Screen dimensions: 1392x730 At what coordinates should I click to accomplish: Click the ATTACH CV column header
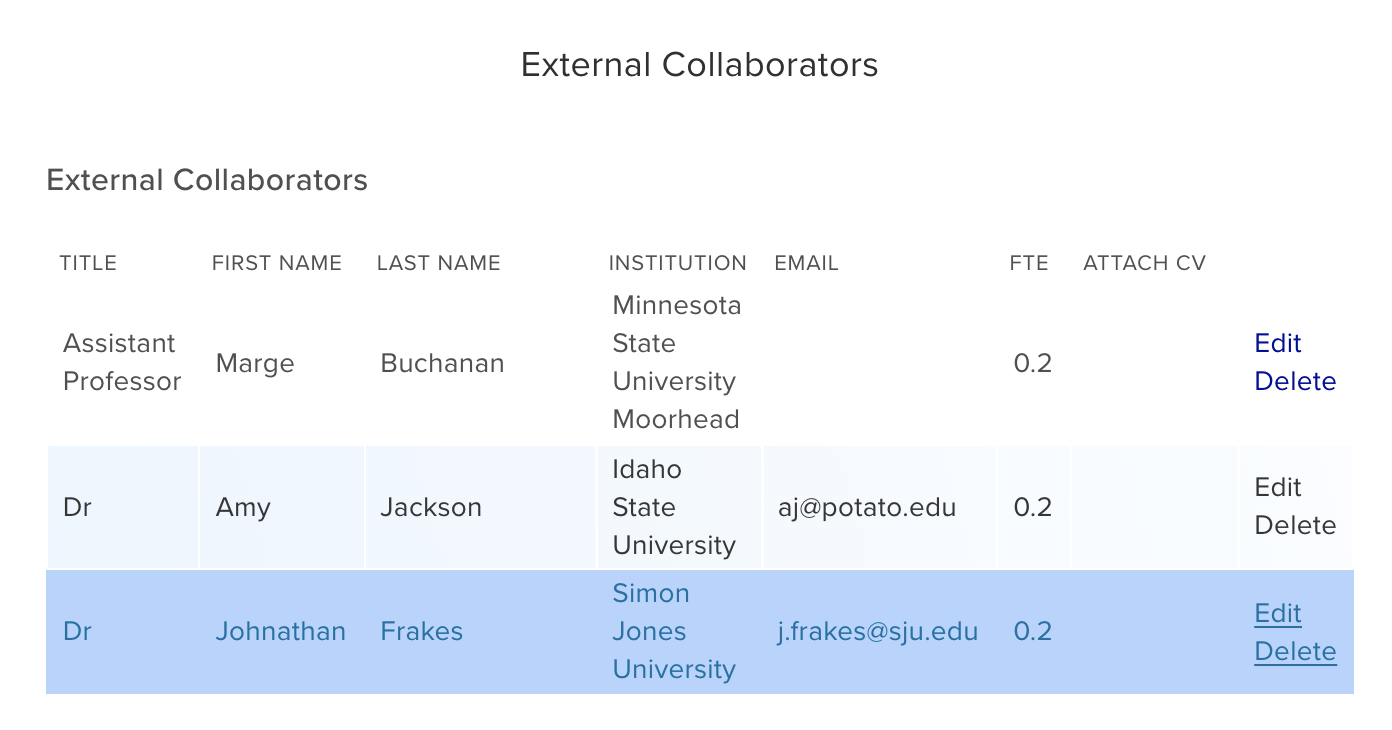click(1144, 263)
